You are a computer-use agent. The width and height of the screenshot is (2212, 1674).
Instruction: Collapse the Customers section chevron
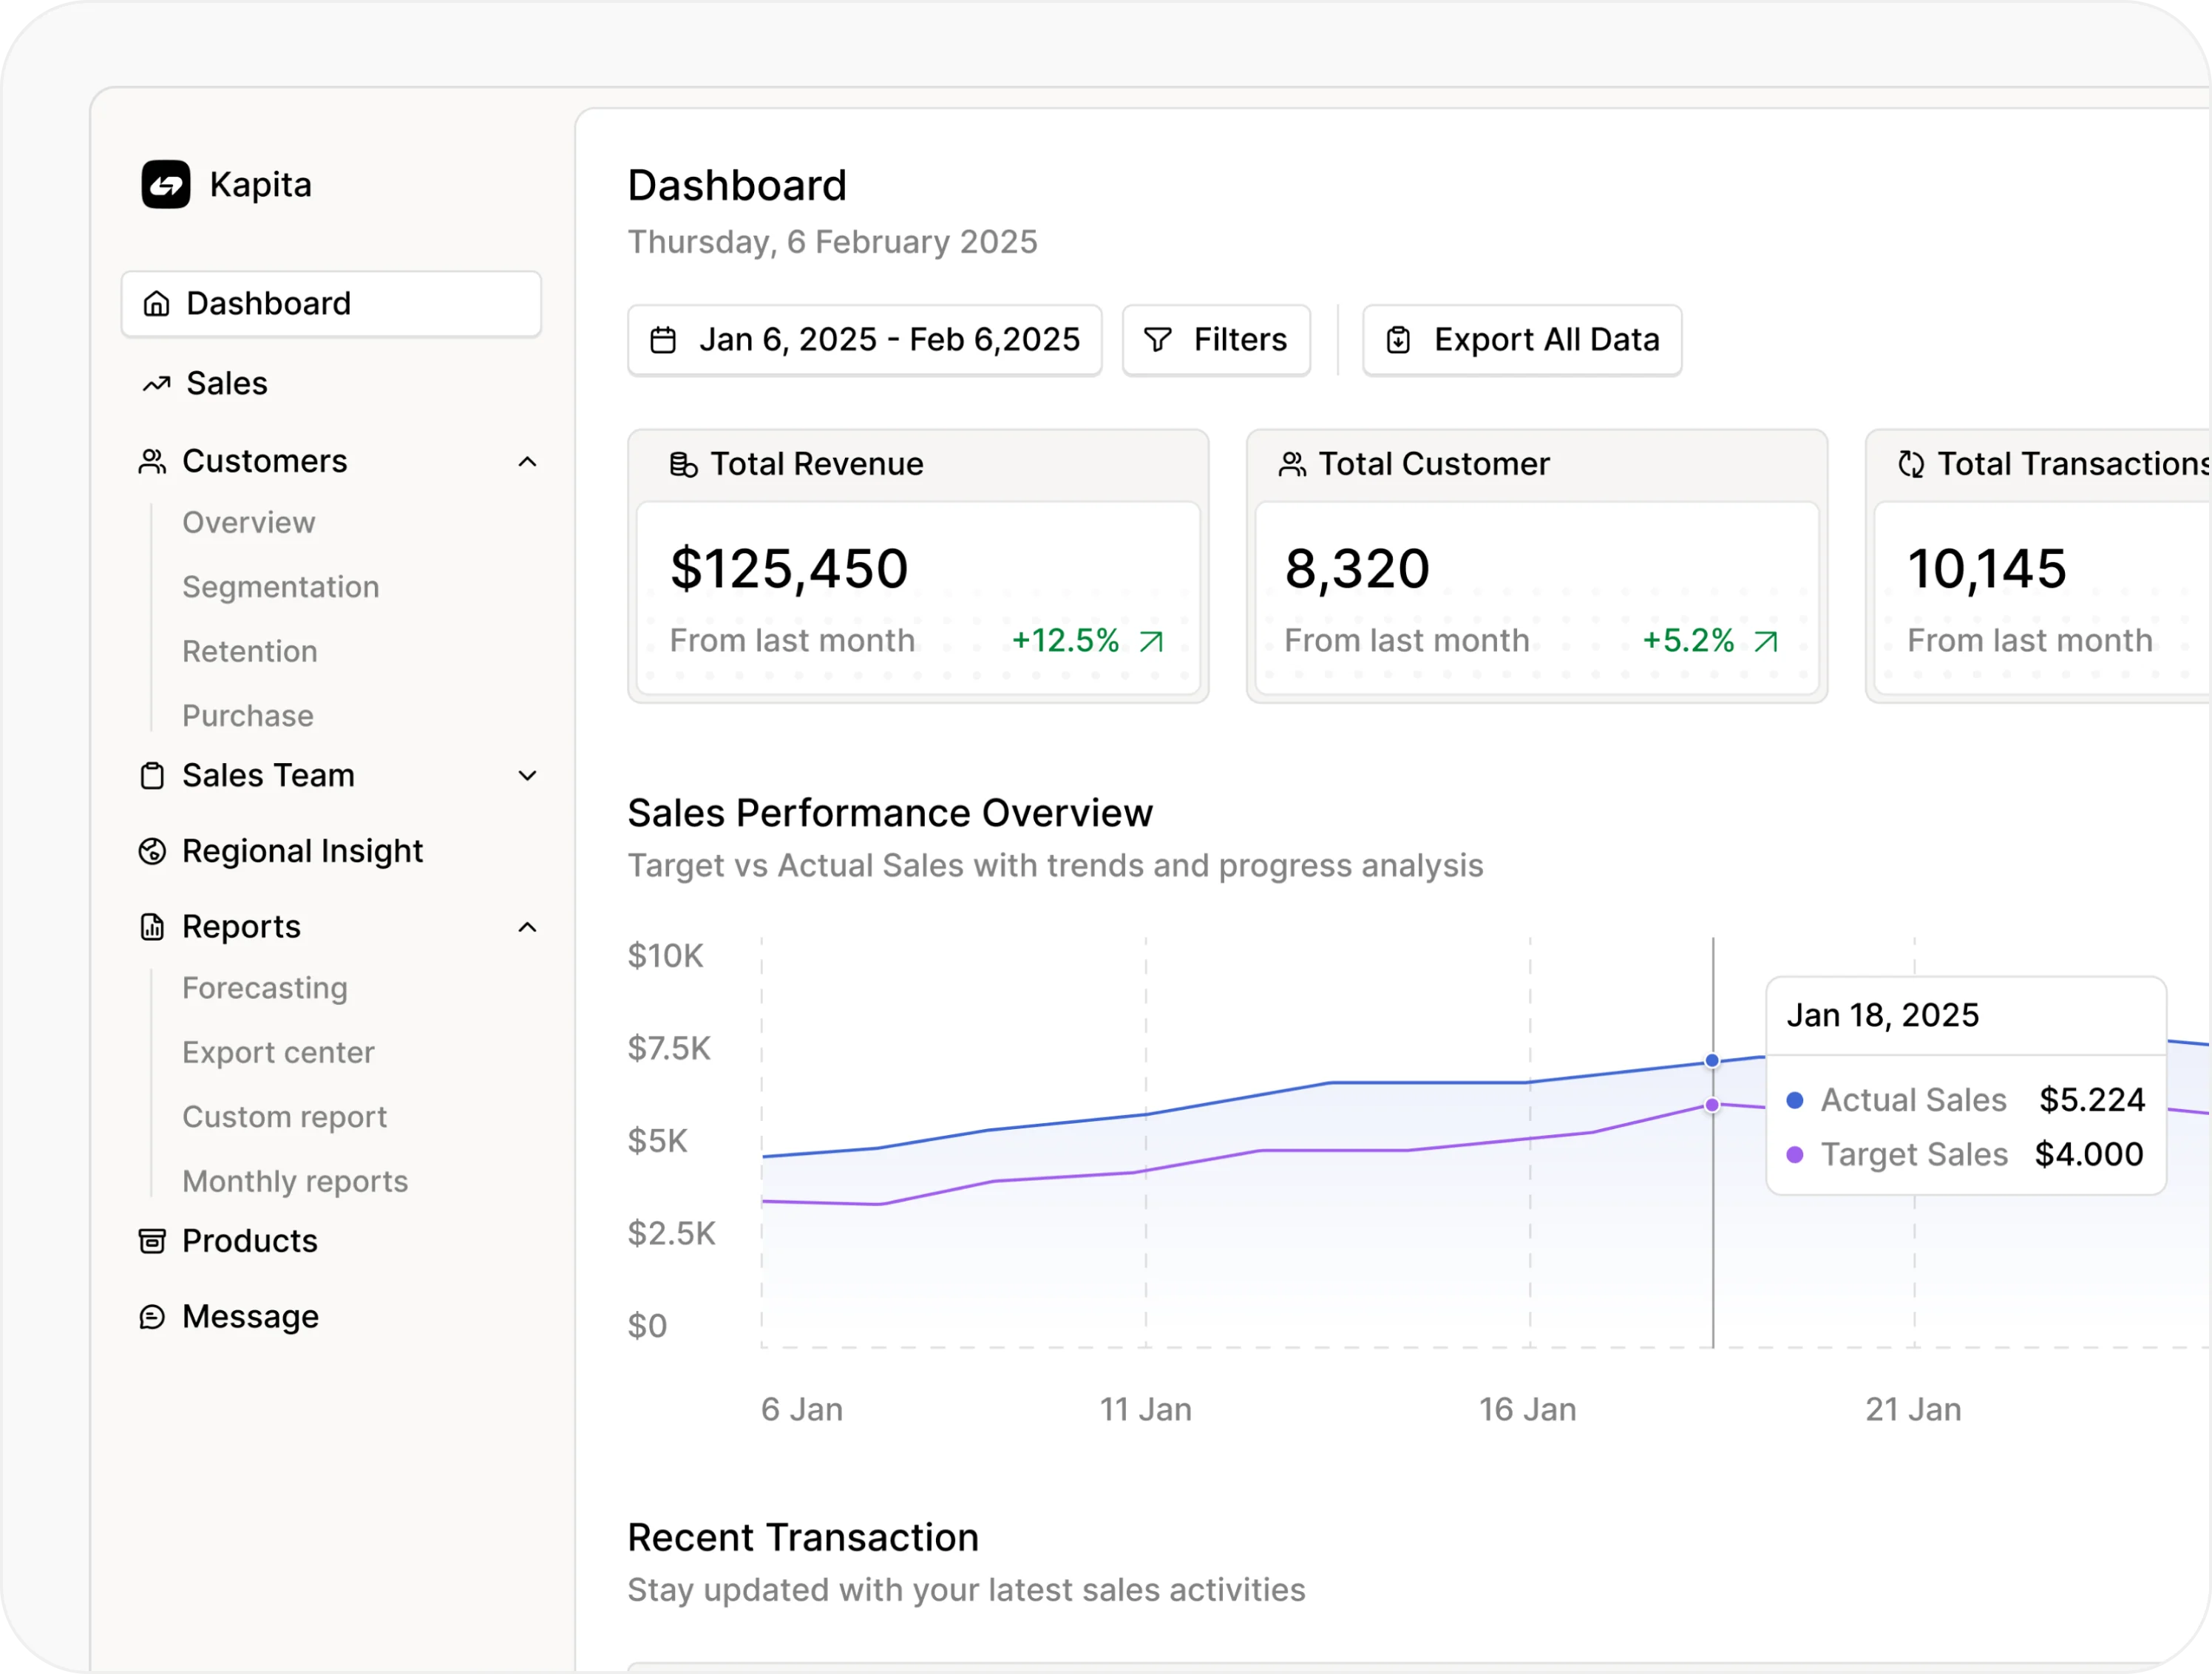tap(527, 462)
